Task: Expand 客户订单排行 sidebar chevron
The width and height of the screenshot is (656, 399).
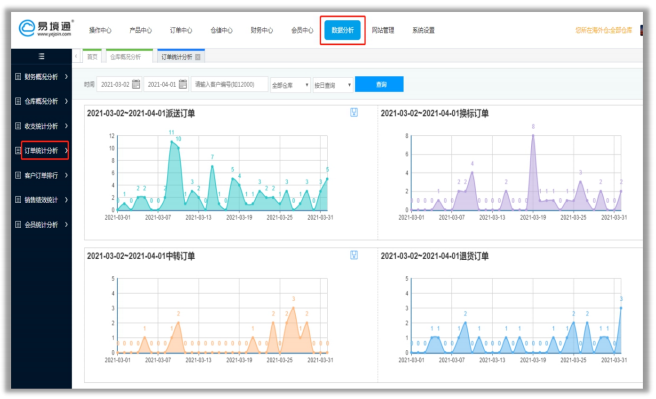Action: (66, 175)
